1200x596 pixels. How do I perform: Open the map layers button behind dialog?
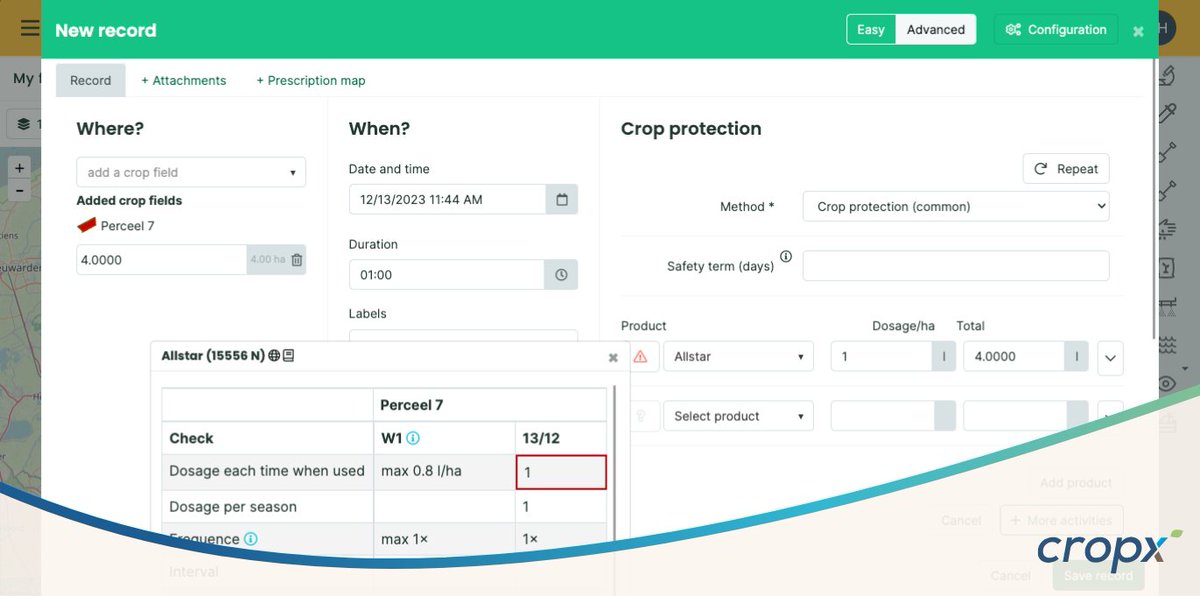tap(25, 124)
